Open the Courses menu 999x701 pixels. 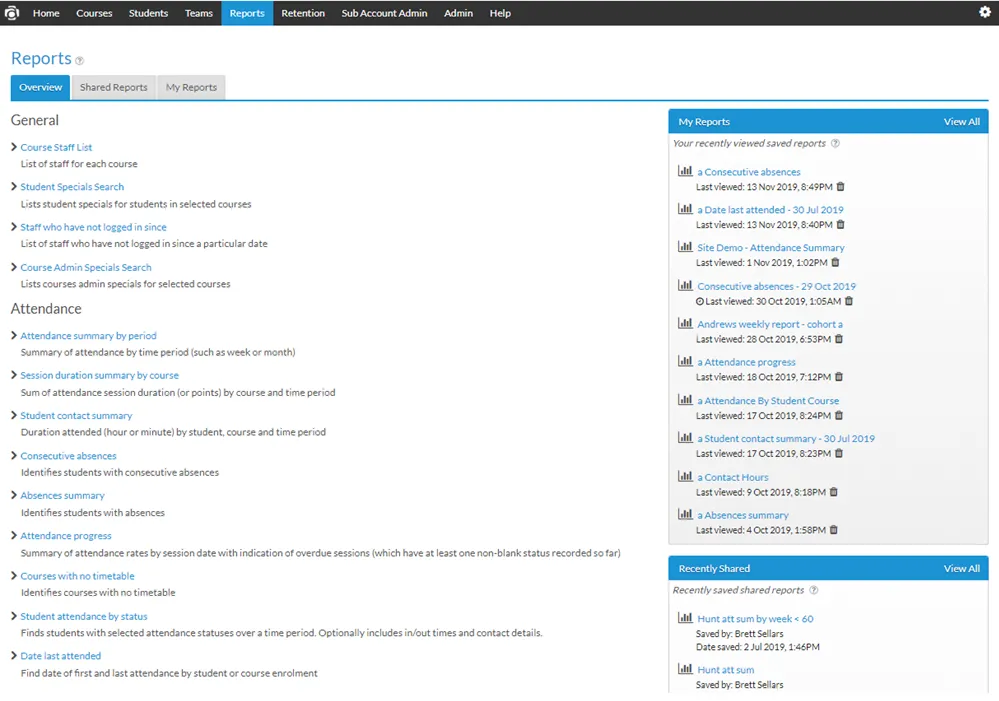94,13
